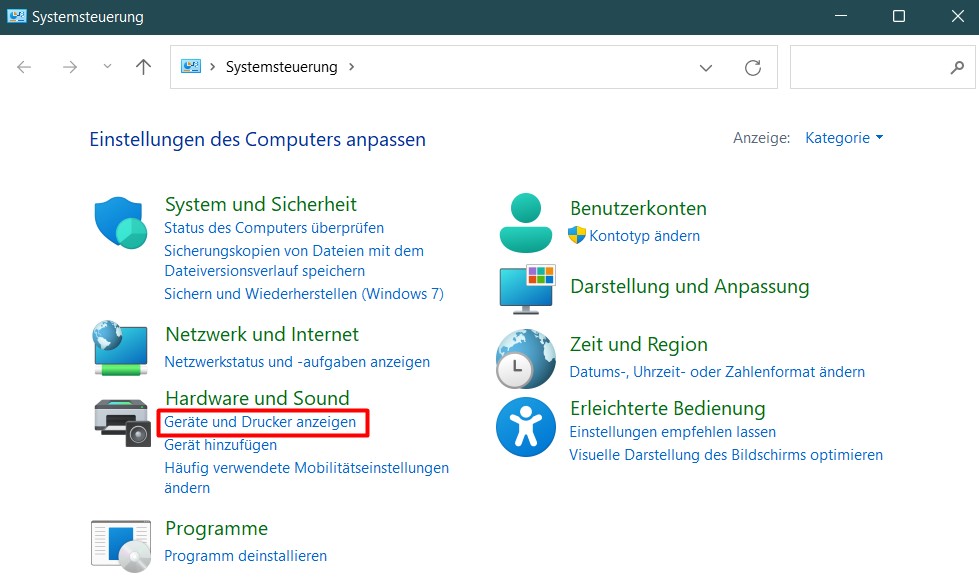The width and height of the screenshot is (979, 582).
Task: Click Programm deinstallieren
Action: point(245,556)
